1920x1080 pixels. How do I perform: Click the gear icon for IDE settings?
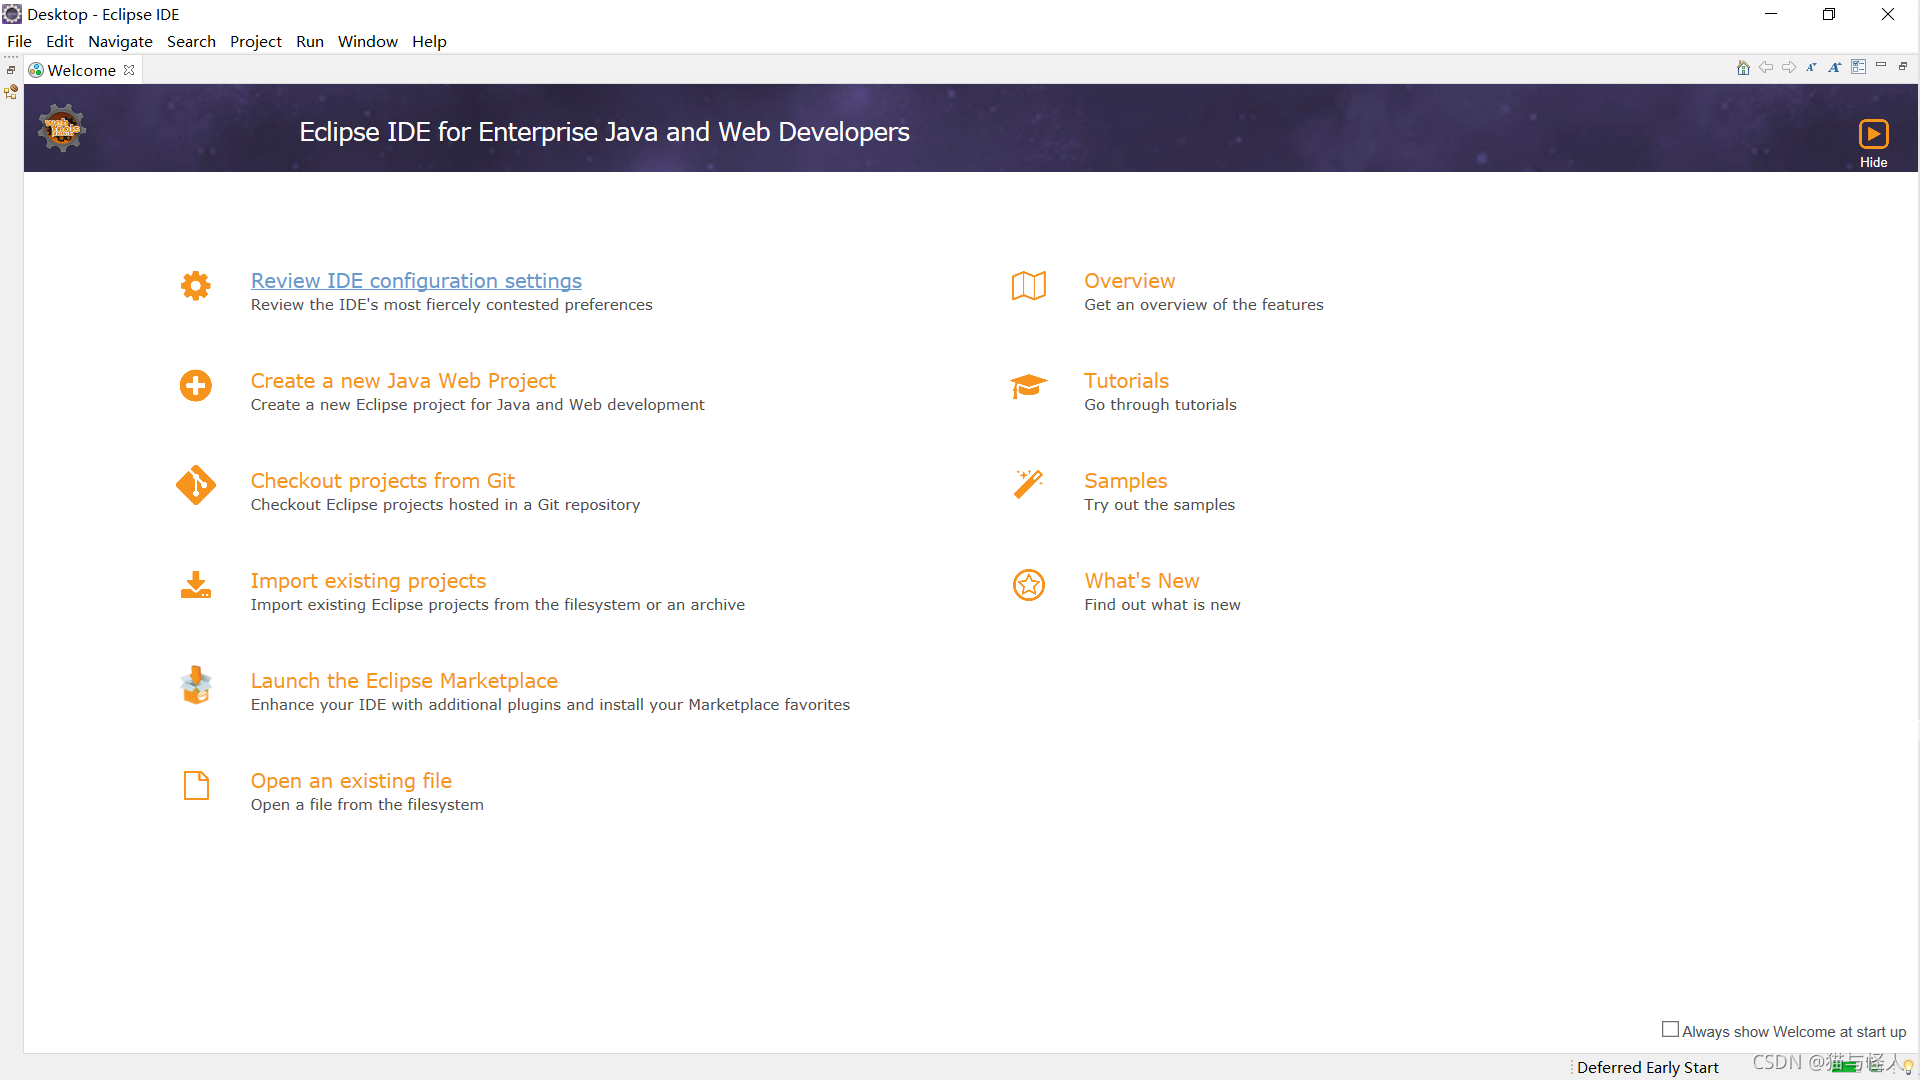pos(196,286)
